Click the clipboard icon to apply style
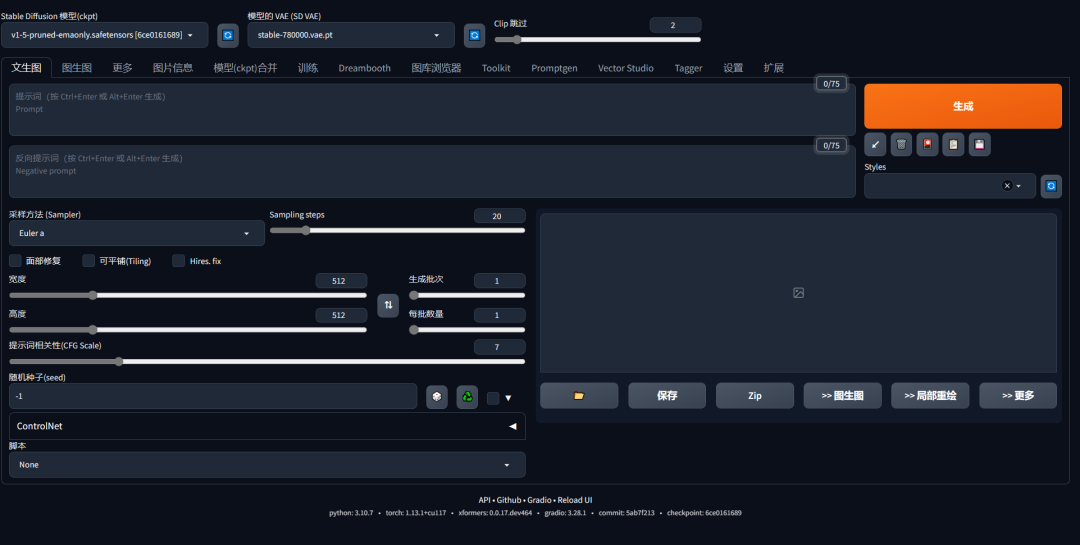Screen dimensions: 1080x545 (953, 145)
